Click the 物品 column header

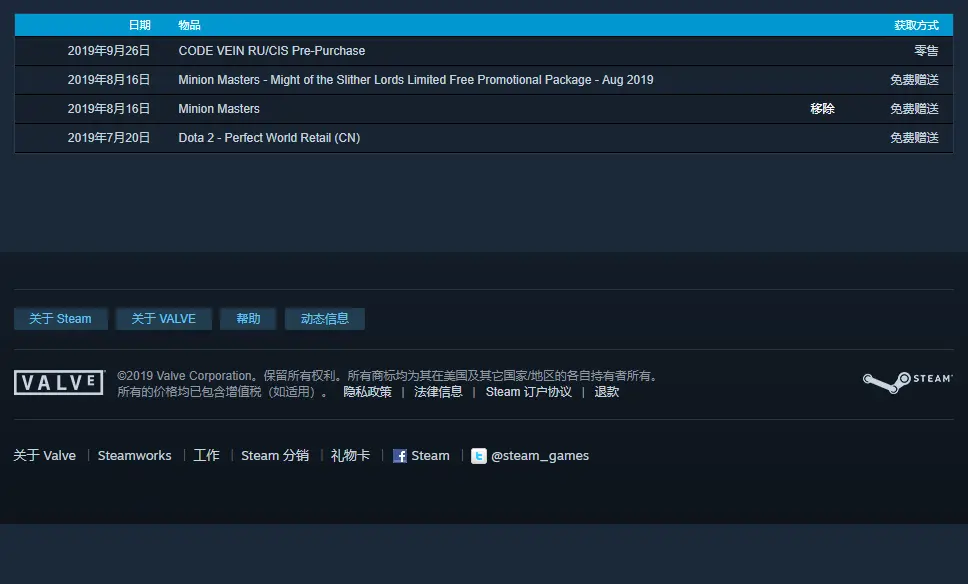[190, 25]
